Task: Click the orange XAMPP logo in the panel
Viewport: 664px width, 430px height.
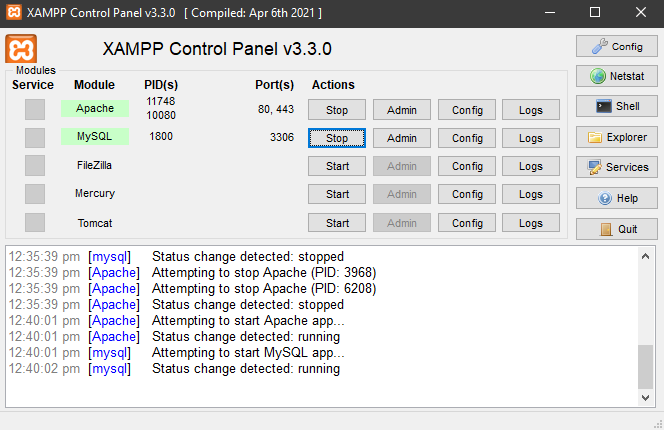Action: coord(21,49)
